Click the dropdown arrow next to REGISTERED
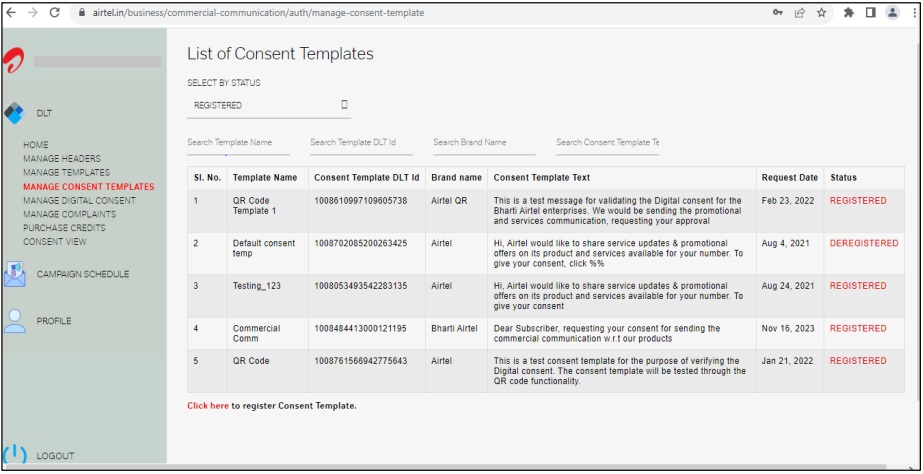This screenshot has width=923, height=474. tap(344, 105)
